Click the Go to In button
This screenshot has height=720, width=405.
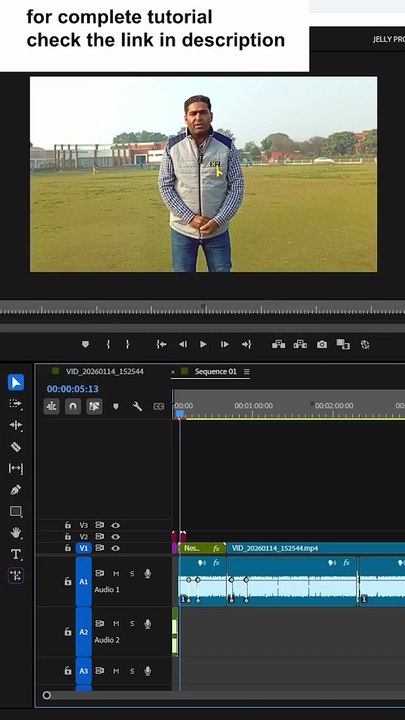(161, 344)
